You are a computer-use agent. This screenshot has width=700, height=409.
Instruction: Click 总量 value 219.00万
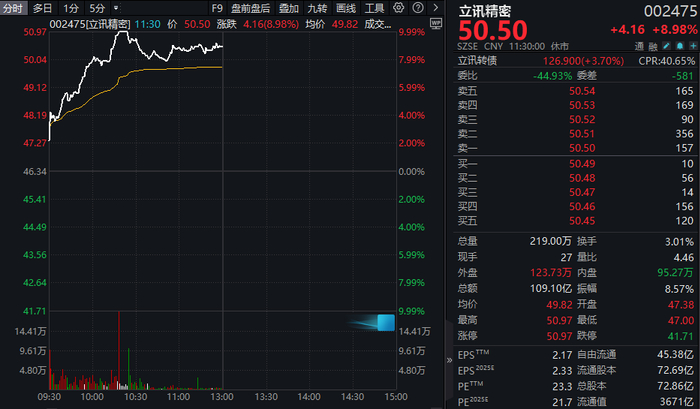(550, 242)
